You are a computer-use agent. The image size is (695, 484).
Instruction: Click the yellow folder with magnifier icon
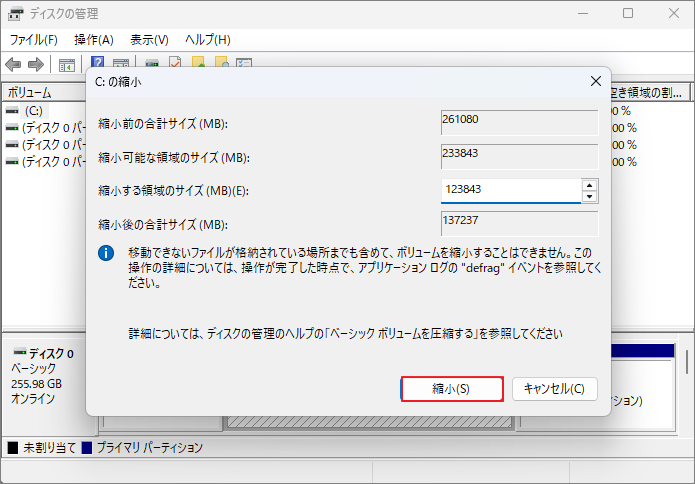tap(221, 62)
